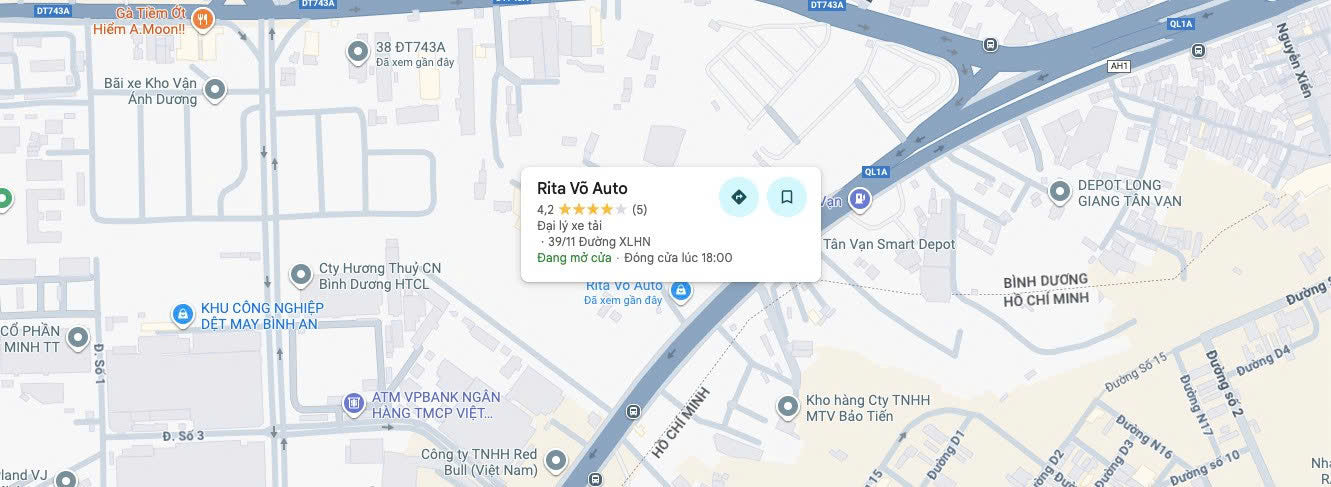Viewport: 1331px width, 487px height.
Task: Open directions from the Rita Võ Auto card
Action: 739,197
